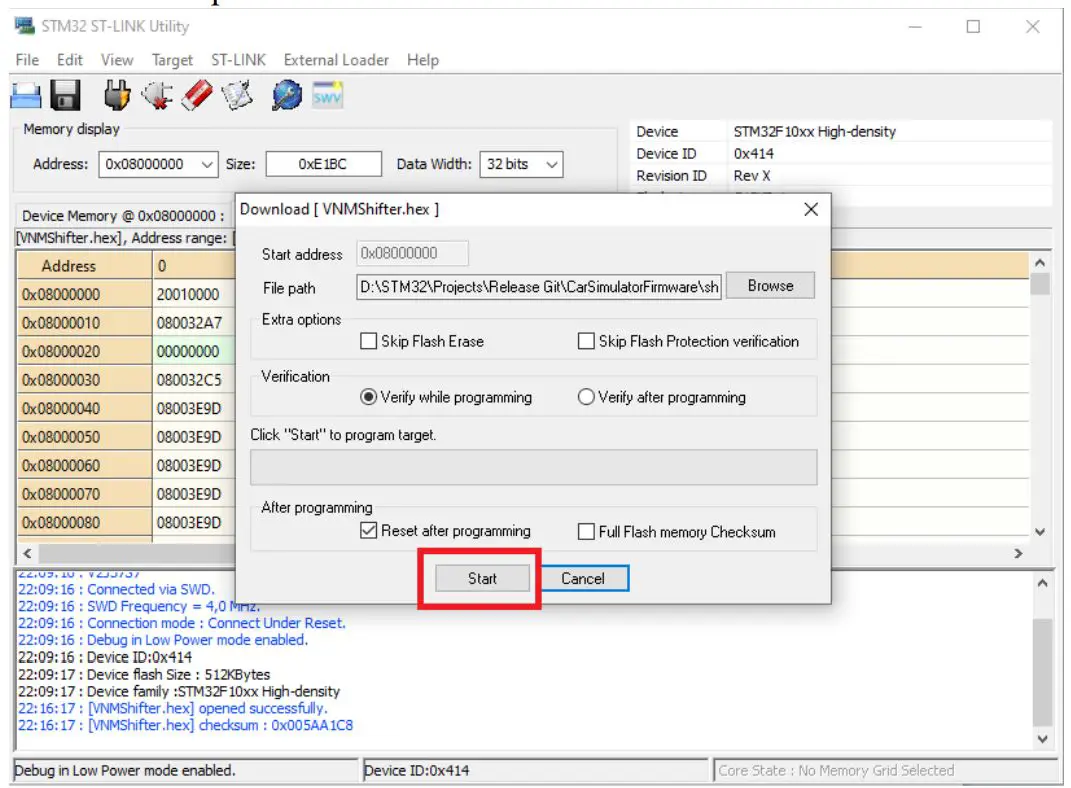The width and height of the screenshot is (1071, 788).
Task: Launch the SWV viewer icon
Action: pos(327,94)
